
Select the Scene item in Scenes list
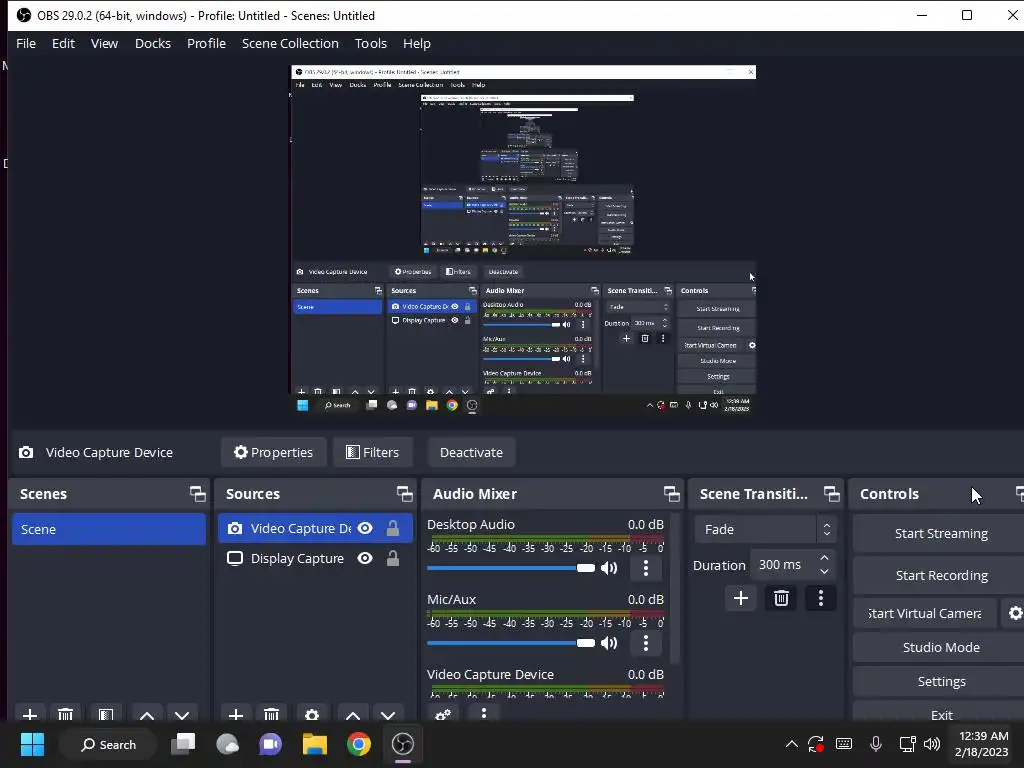point(109,529)
